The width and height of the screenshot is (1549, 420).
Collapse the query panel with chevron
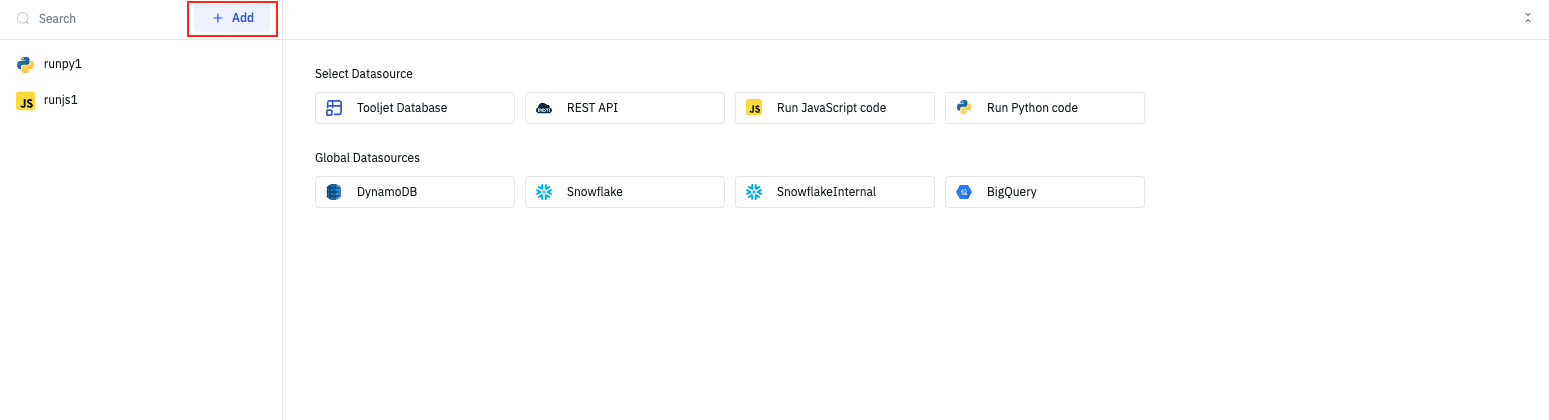[1527, 18]
